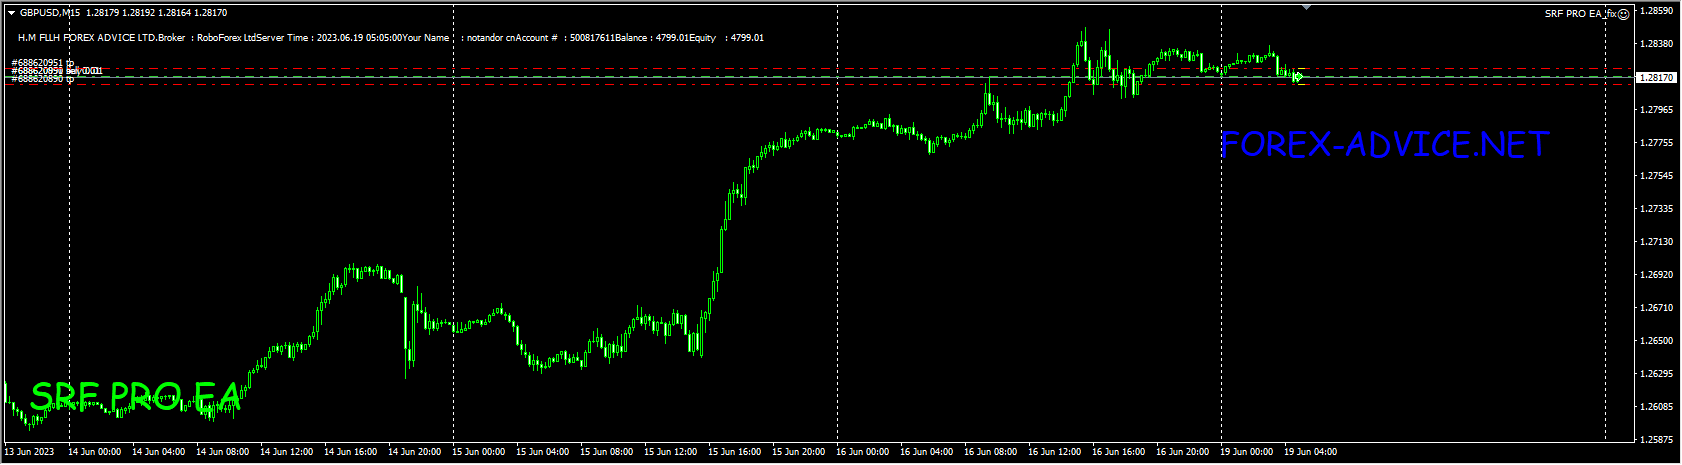Screen dimensions: 1682x465
Task: Click the 13 Jun 2023 time label
Action: [x=29, y=452]
